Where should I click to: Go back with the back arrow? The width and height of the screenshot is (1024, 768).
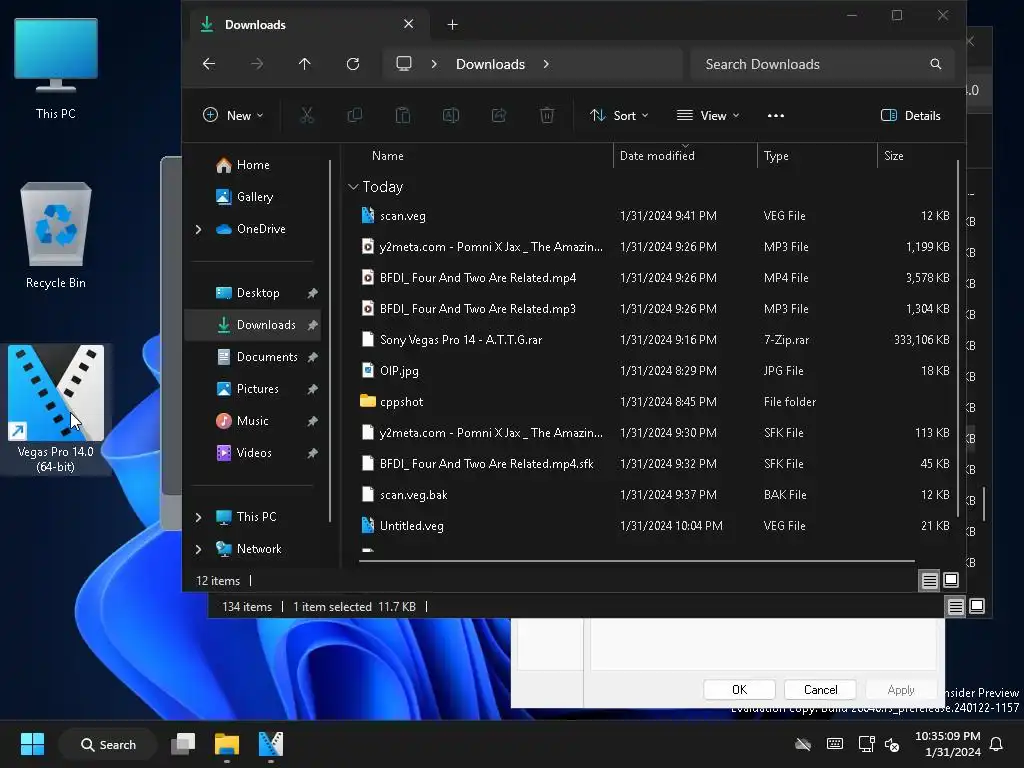tap(209, 64)
